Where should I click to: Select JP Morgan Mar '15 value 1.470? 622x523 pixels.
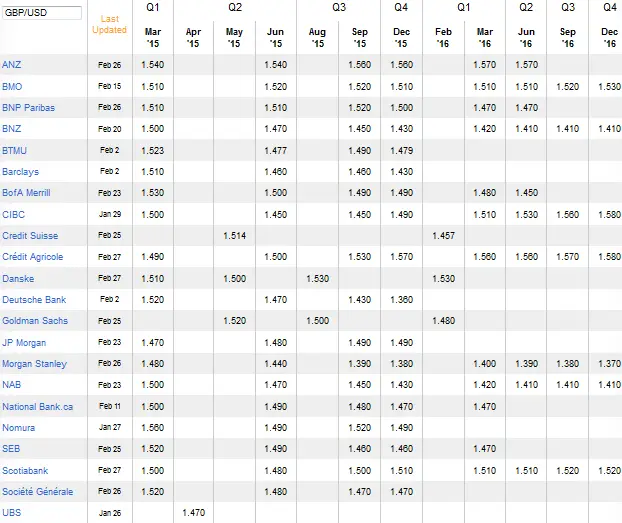coord(153,343)
